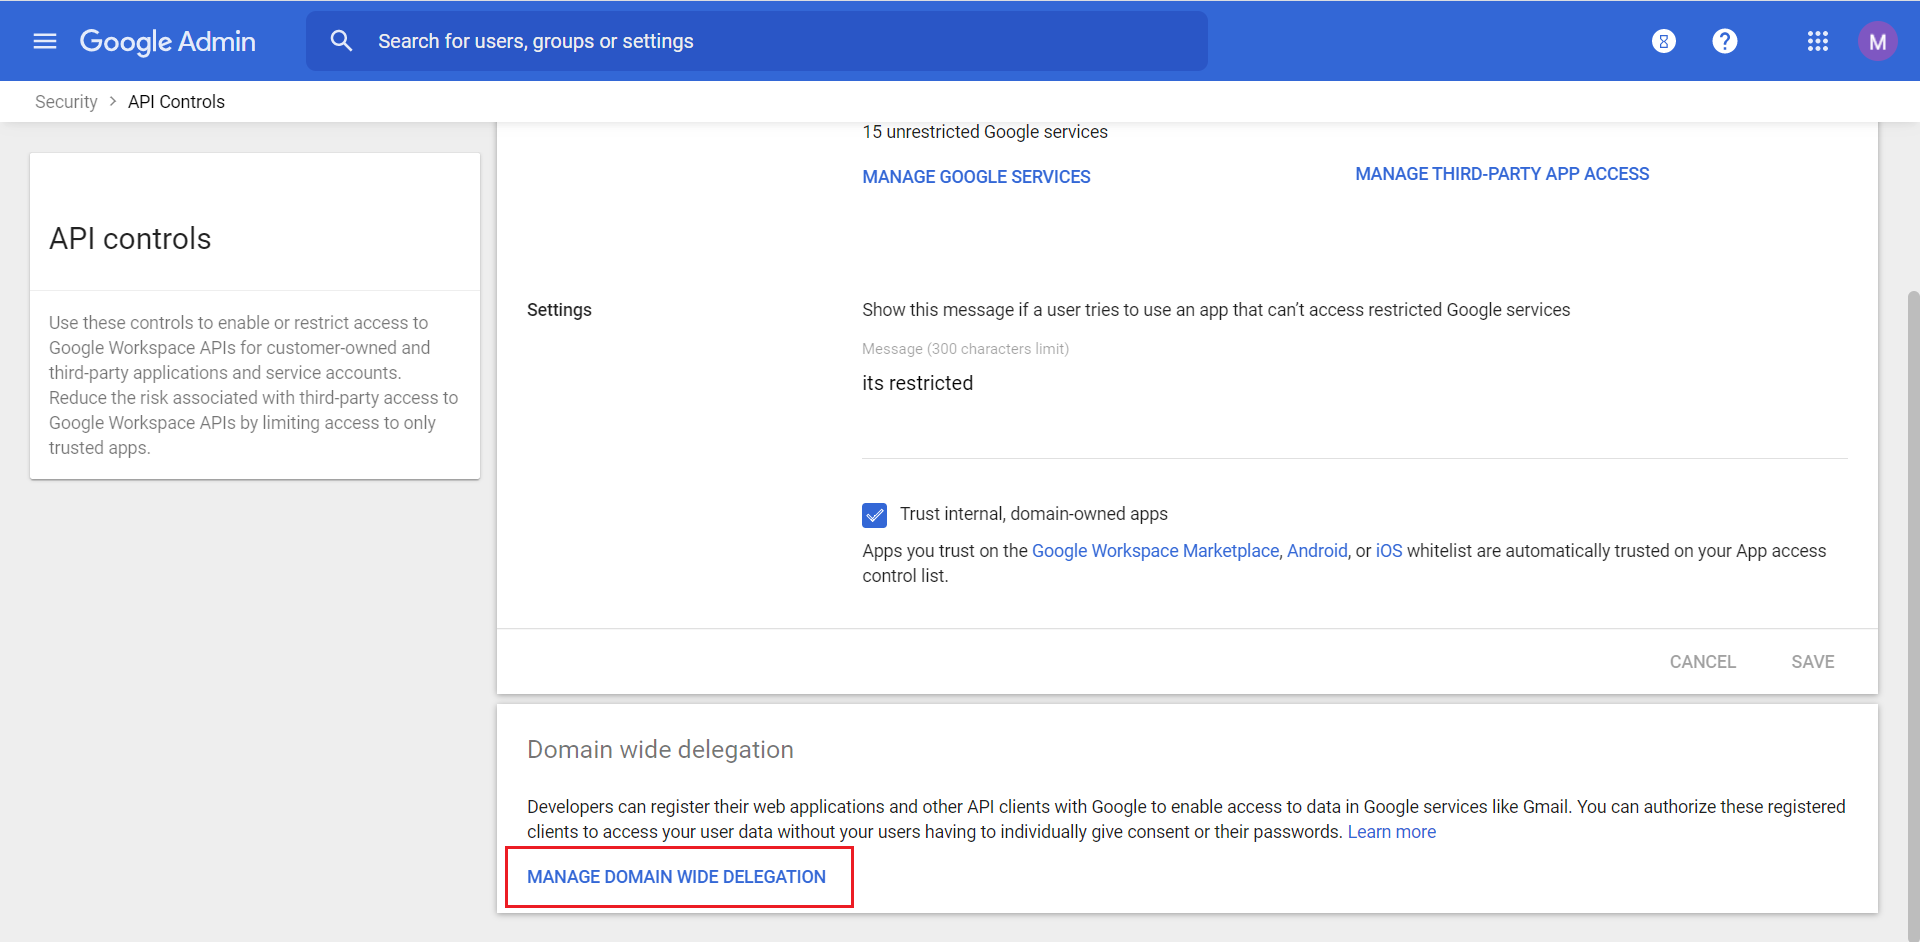Click Manage Google Services link
The height and width of the screenshot is (942, 1920).
click(x=976, y=177)
